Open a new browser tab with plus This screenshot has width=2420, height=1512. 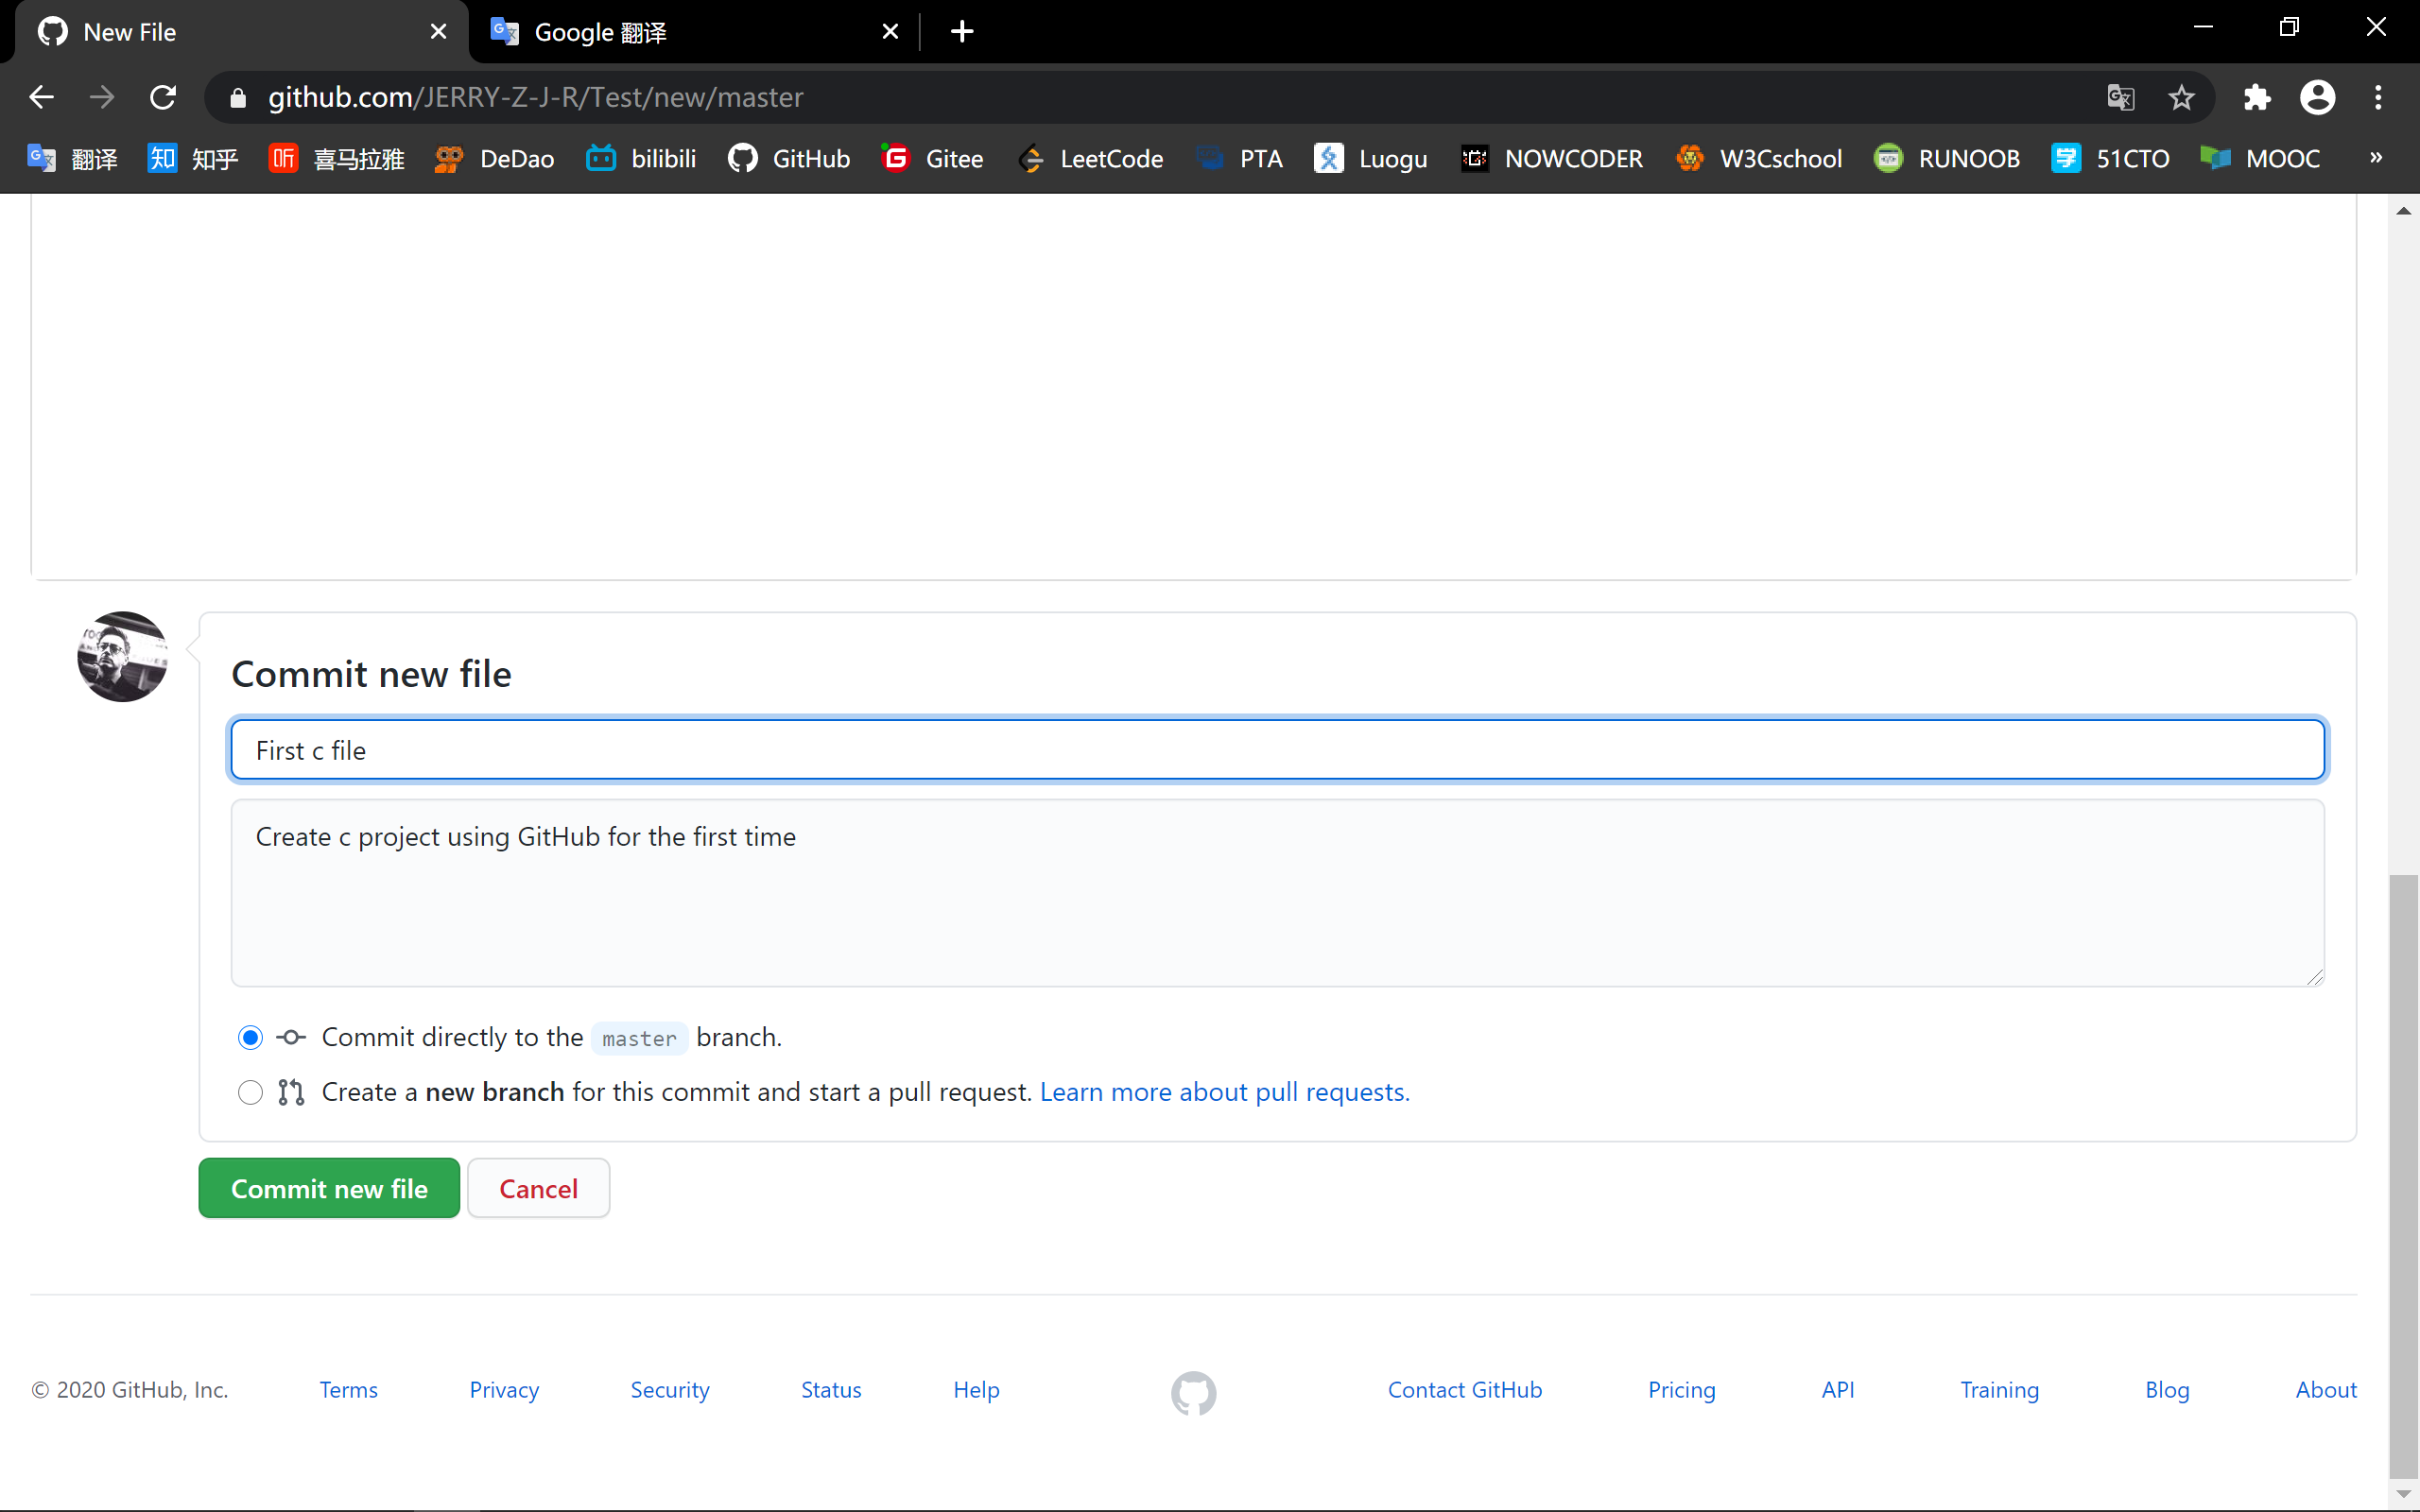(x=961, y=32)
